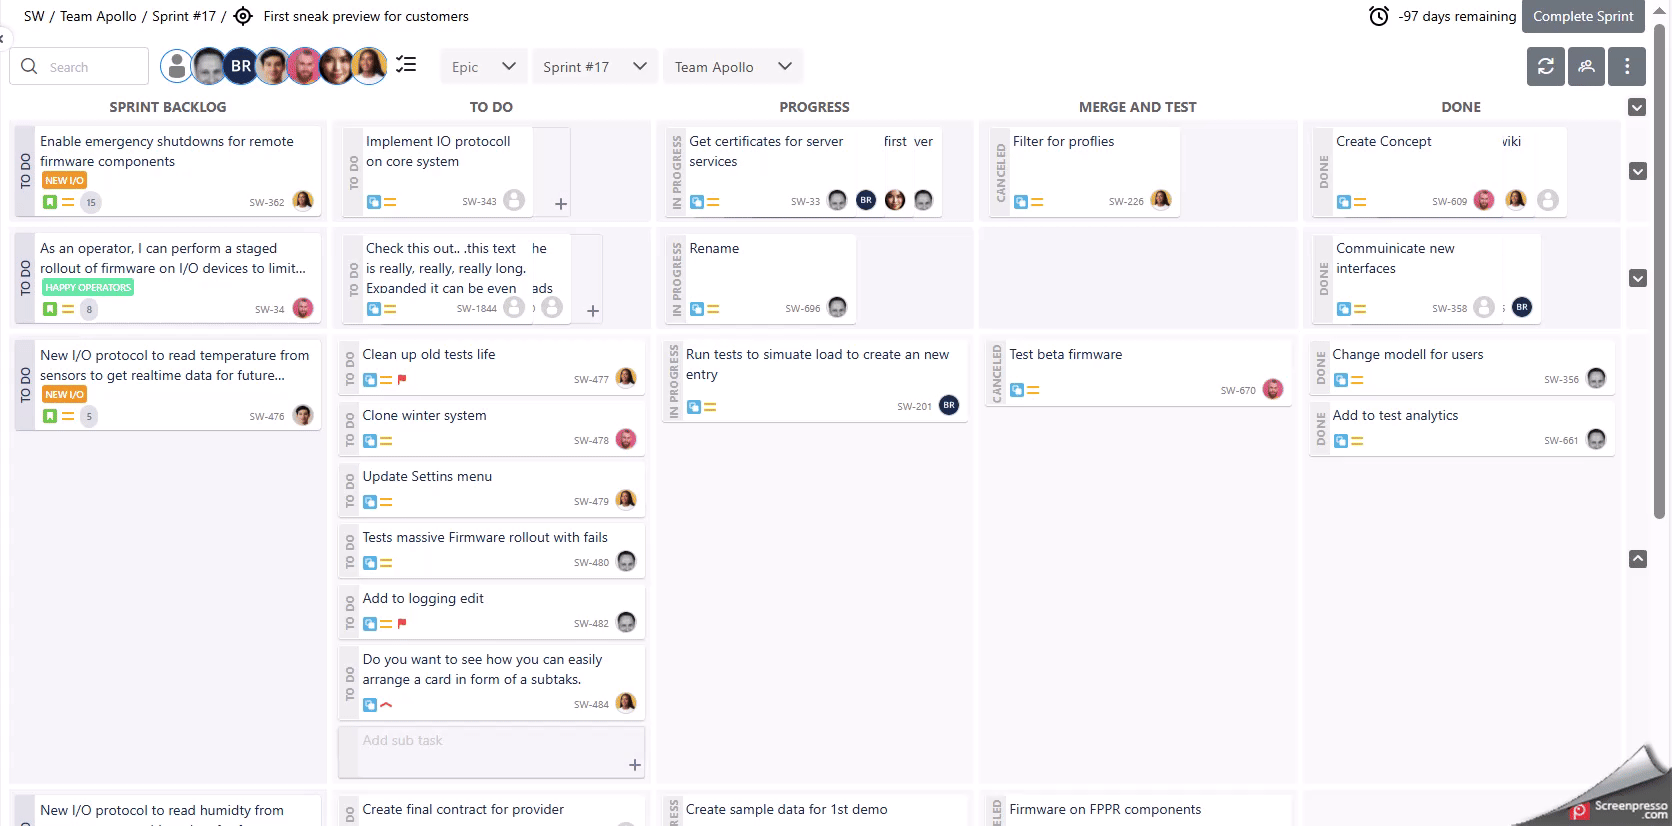The height and width of the screenshot is (826, 1672).
Task: Click assignee avatar on Test beta firmware
Action: (x=1273, y=389)
